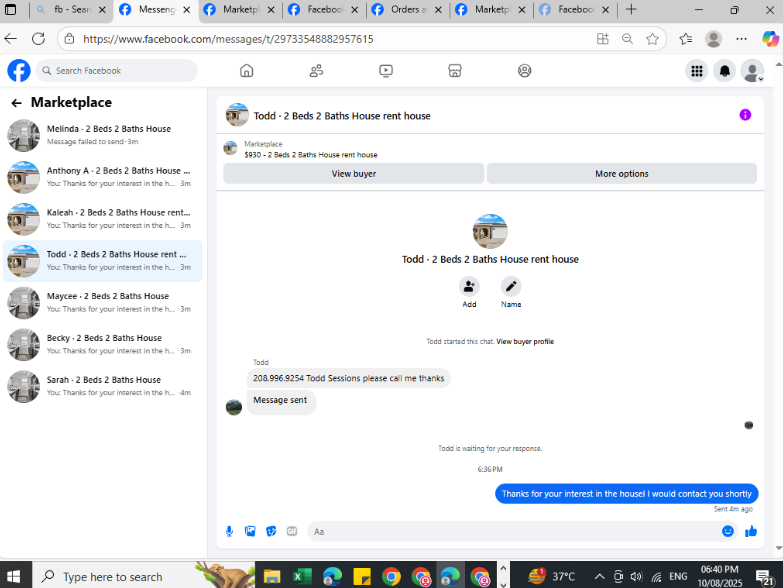Switch to the Orders browser tab

coord(408,9)
